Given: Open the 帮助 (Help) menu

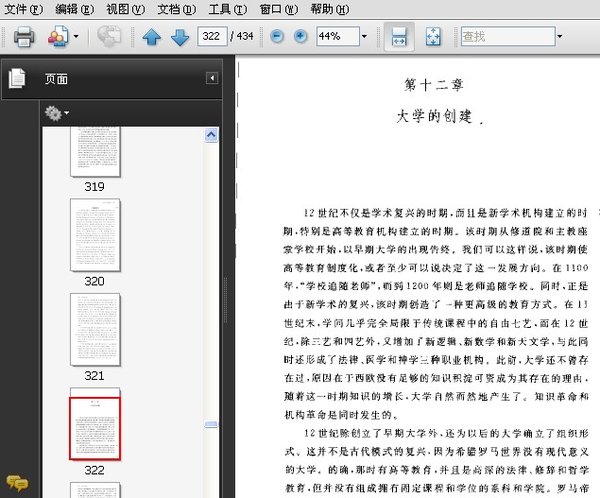Looking at the screenshot, I should pos(328,9).
